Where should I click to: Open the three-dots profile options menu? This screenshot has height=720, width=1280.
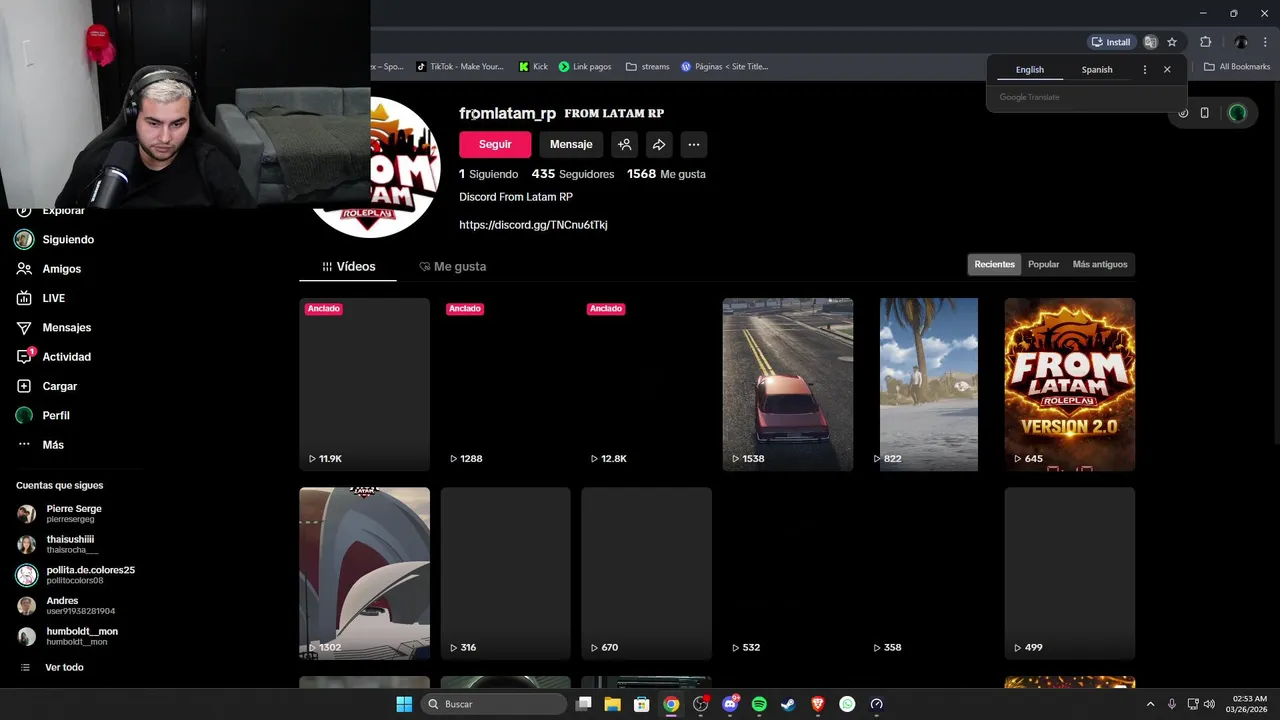click(694, 144)
